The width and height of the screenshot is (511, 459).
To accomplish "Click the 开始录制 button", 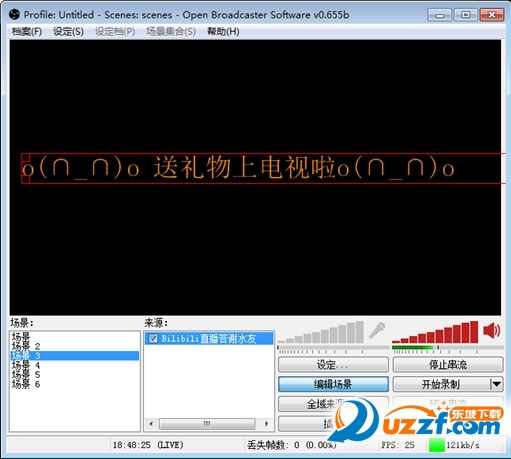I will (441, 384).
